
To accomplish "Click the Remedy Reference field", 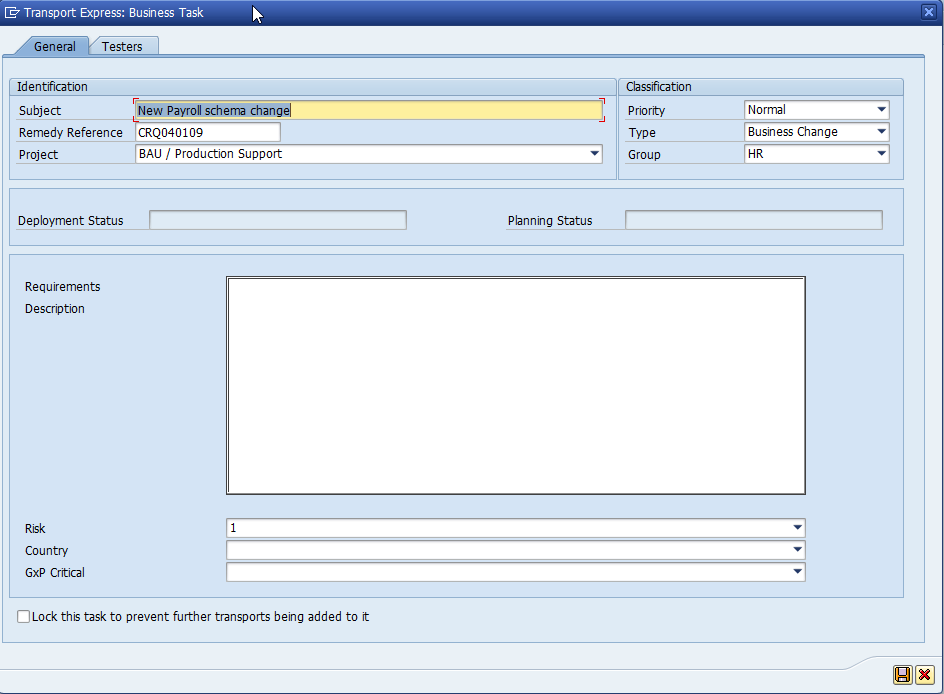I will (208, 132).
